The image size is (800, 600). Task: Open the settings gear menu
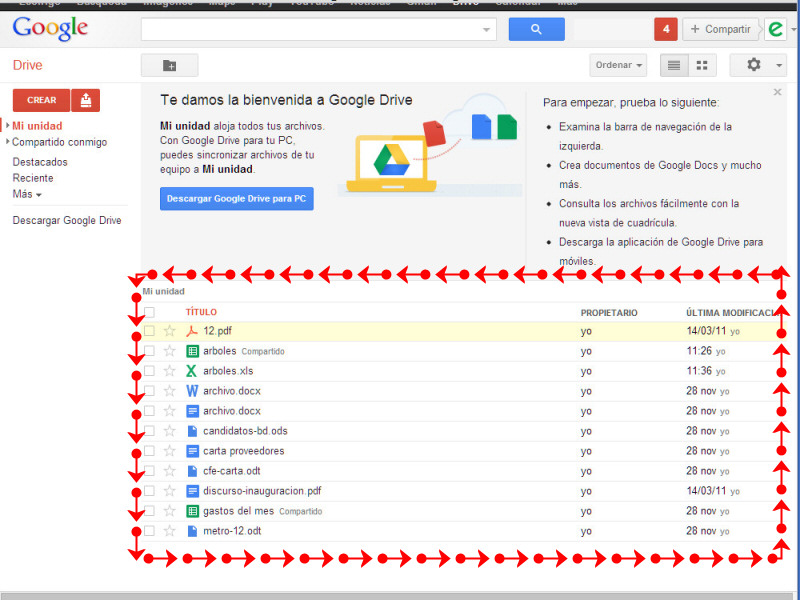(754, 65)
